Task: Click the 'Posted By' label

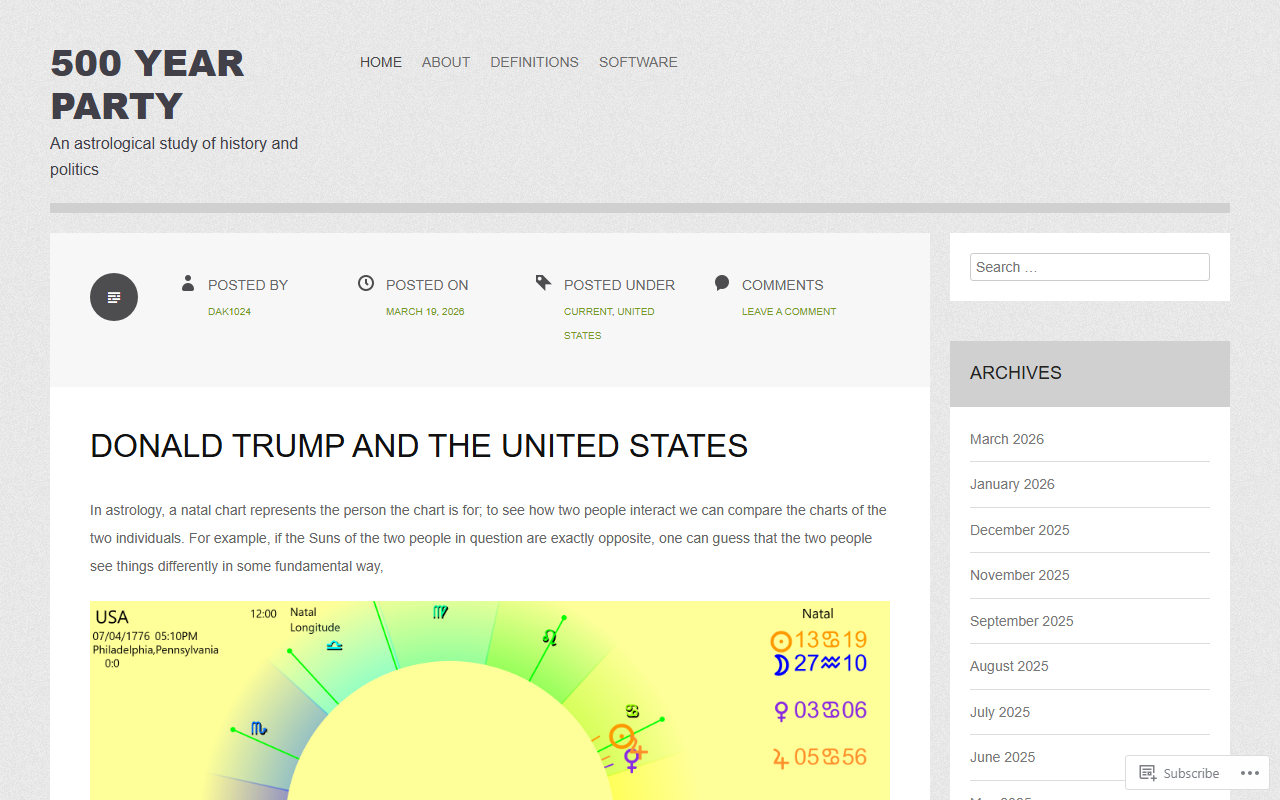Action: tap(248, 285)
